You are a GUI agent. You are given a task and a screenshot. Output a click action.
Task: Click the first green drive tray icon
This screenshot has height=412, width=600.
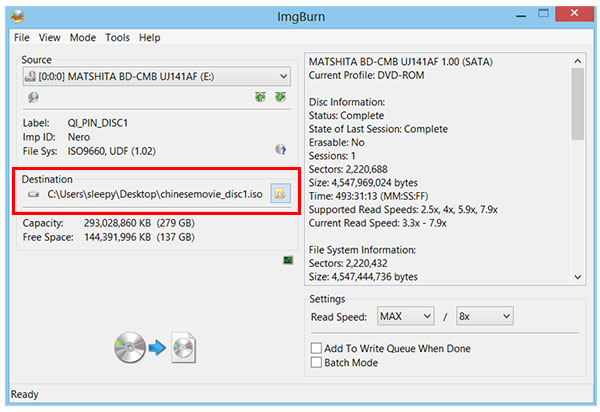coord(260,97)
